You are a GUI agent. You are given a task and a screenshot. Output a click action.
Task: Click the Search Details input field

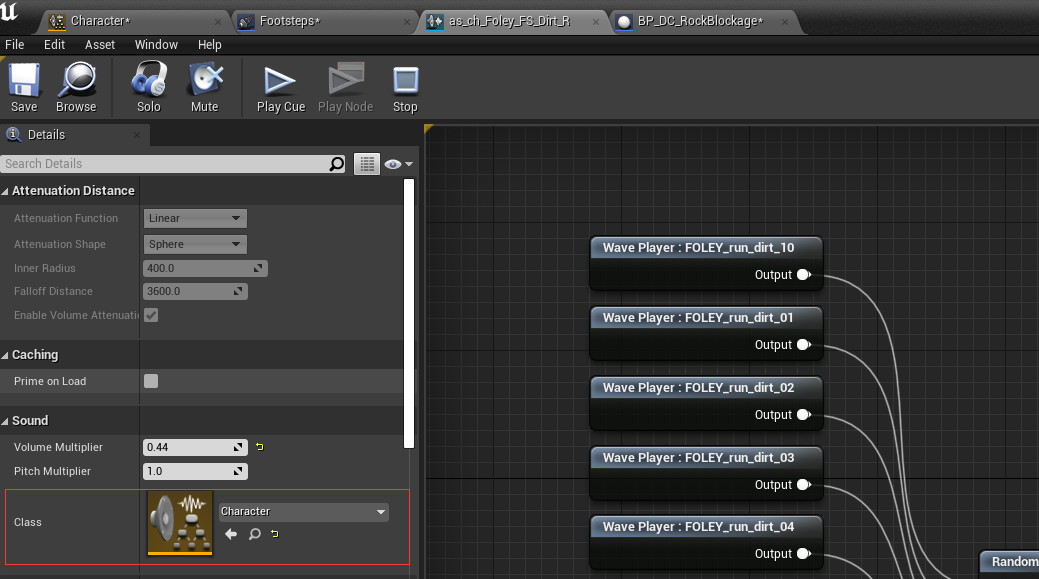tap(173, 164)
